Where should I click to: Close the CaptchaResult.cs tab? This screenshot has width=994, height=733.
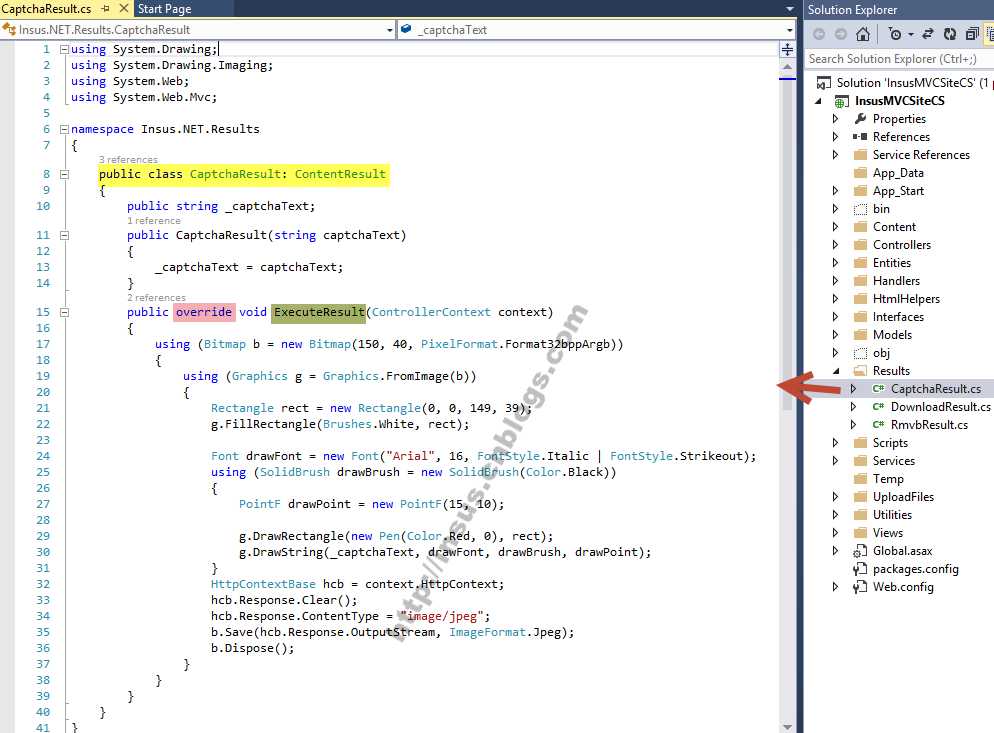(x=124, y=8)
